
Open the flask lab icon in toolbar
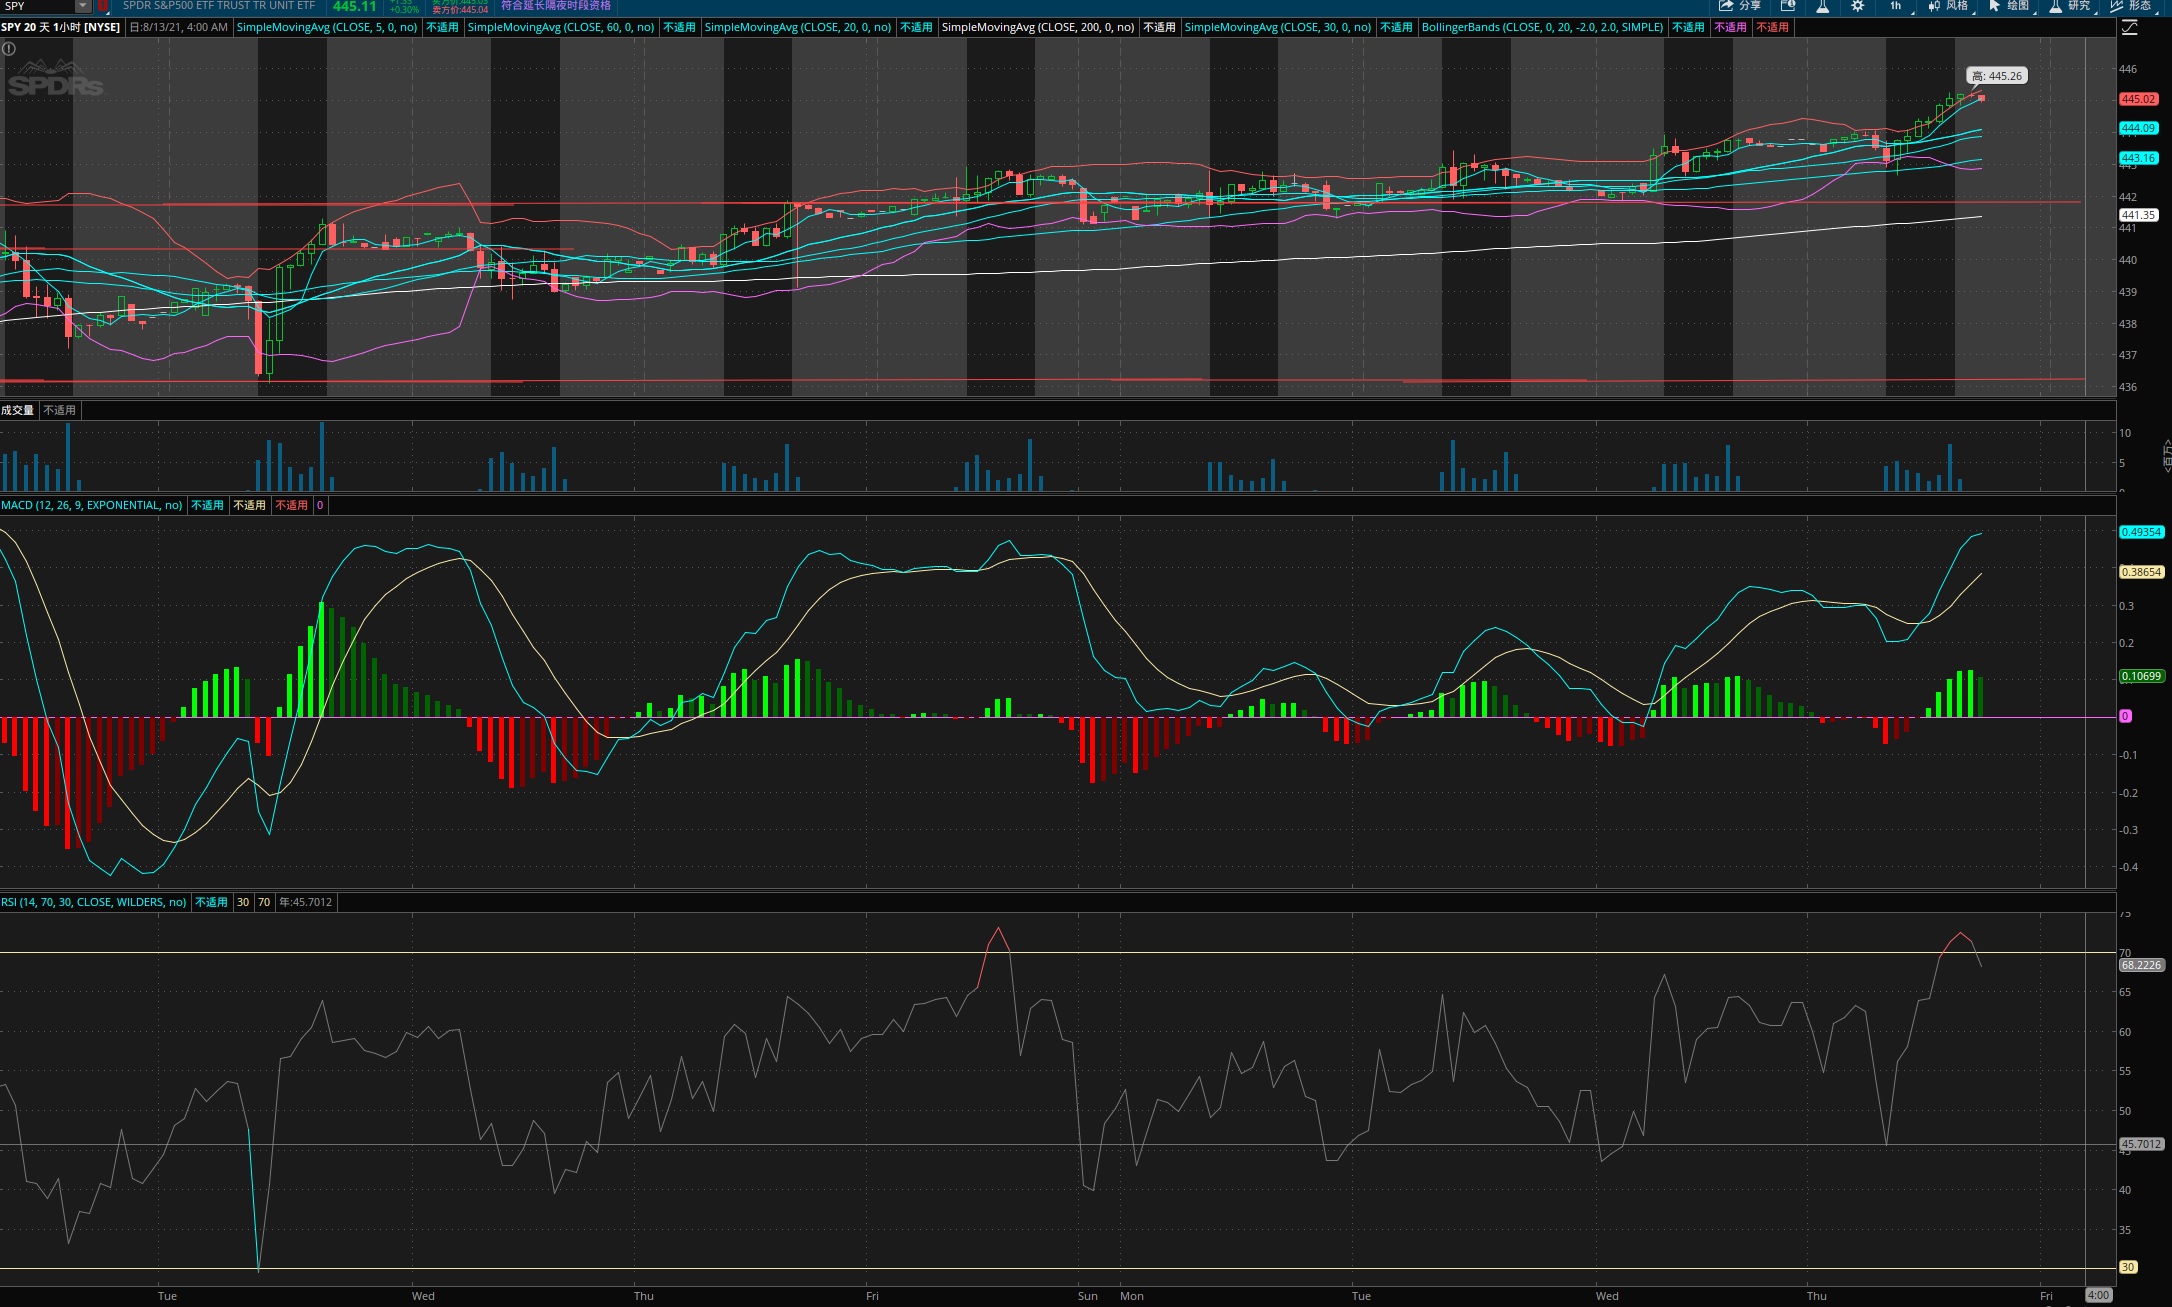pos(1822,6)
